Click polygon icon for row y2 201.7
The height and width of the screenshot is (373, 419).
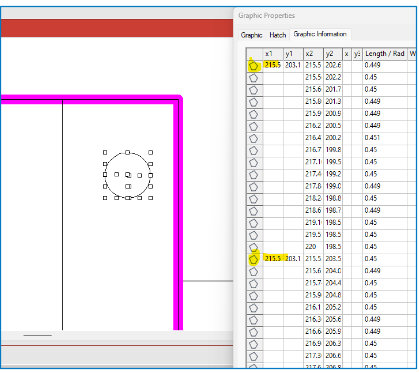[x=254, y=90]
